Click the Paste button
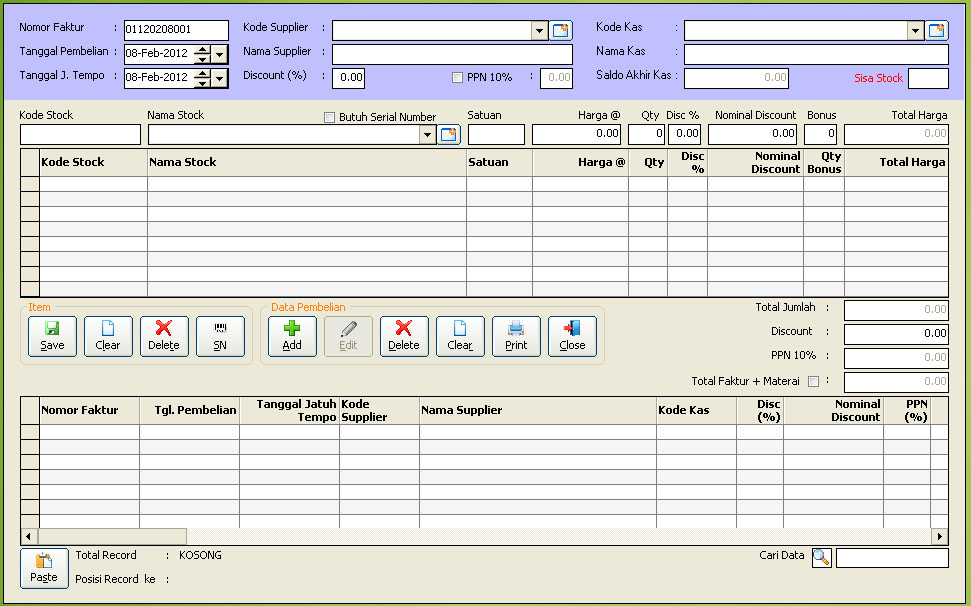 pyautogui.click(x=44, y=568)
